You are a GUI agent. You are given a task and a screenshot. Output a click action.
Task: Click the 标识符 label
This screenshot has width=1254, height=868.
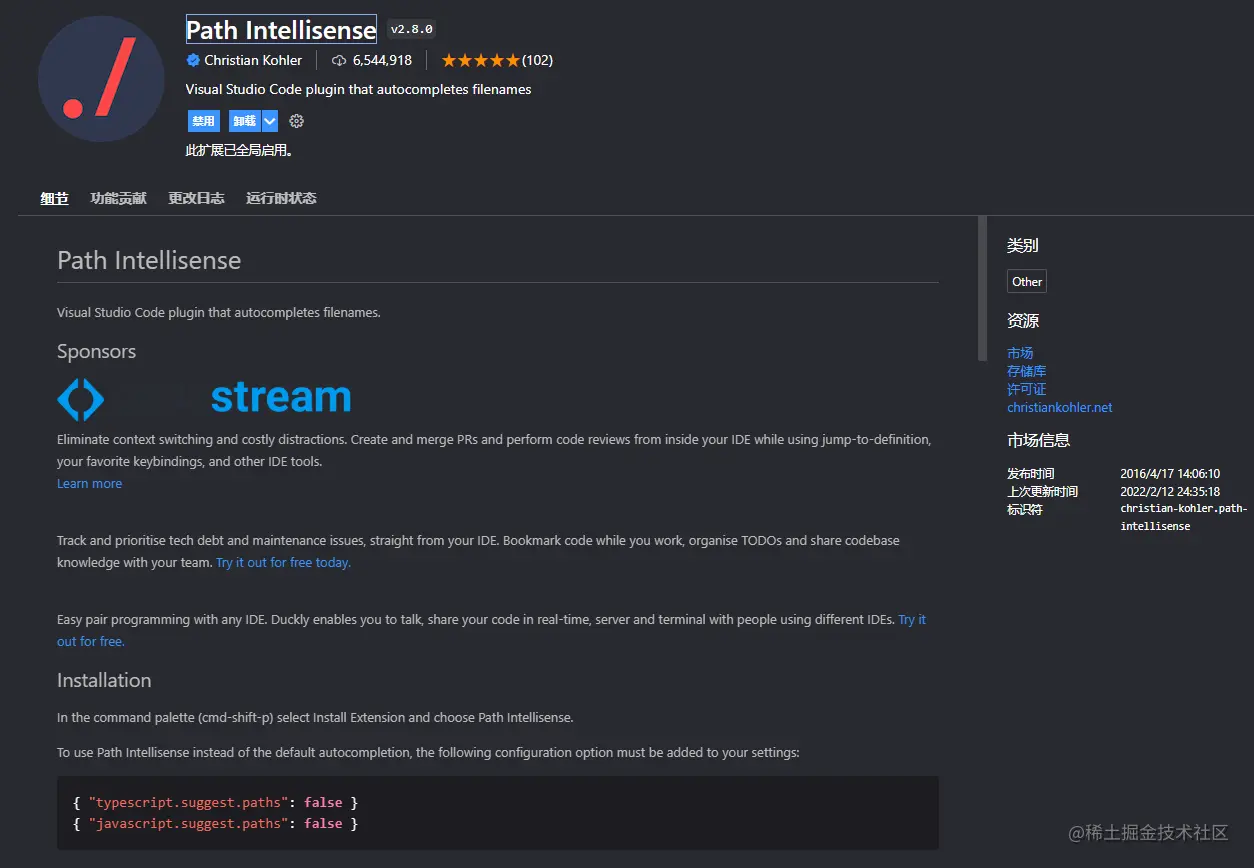(1025, 510)
